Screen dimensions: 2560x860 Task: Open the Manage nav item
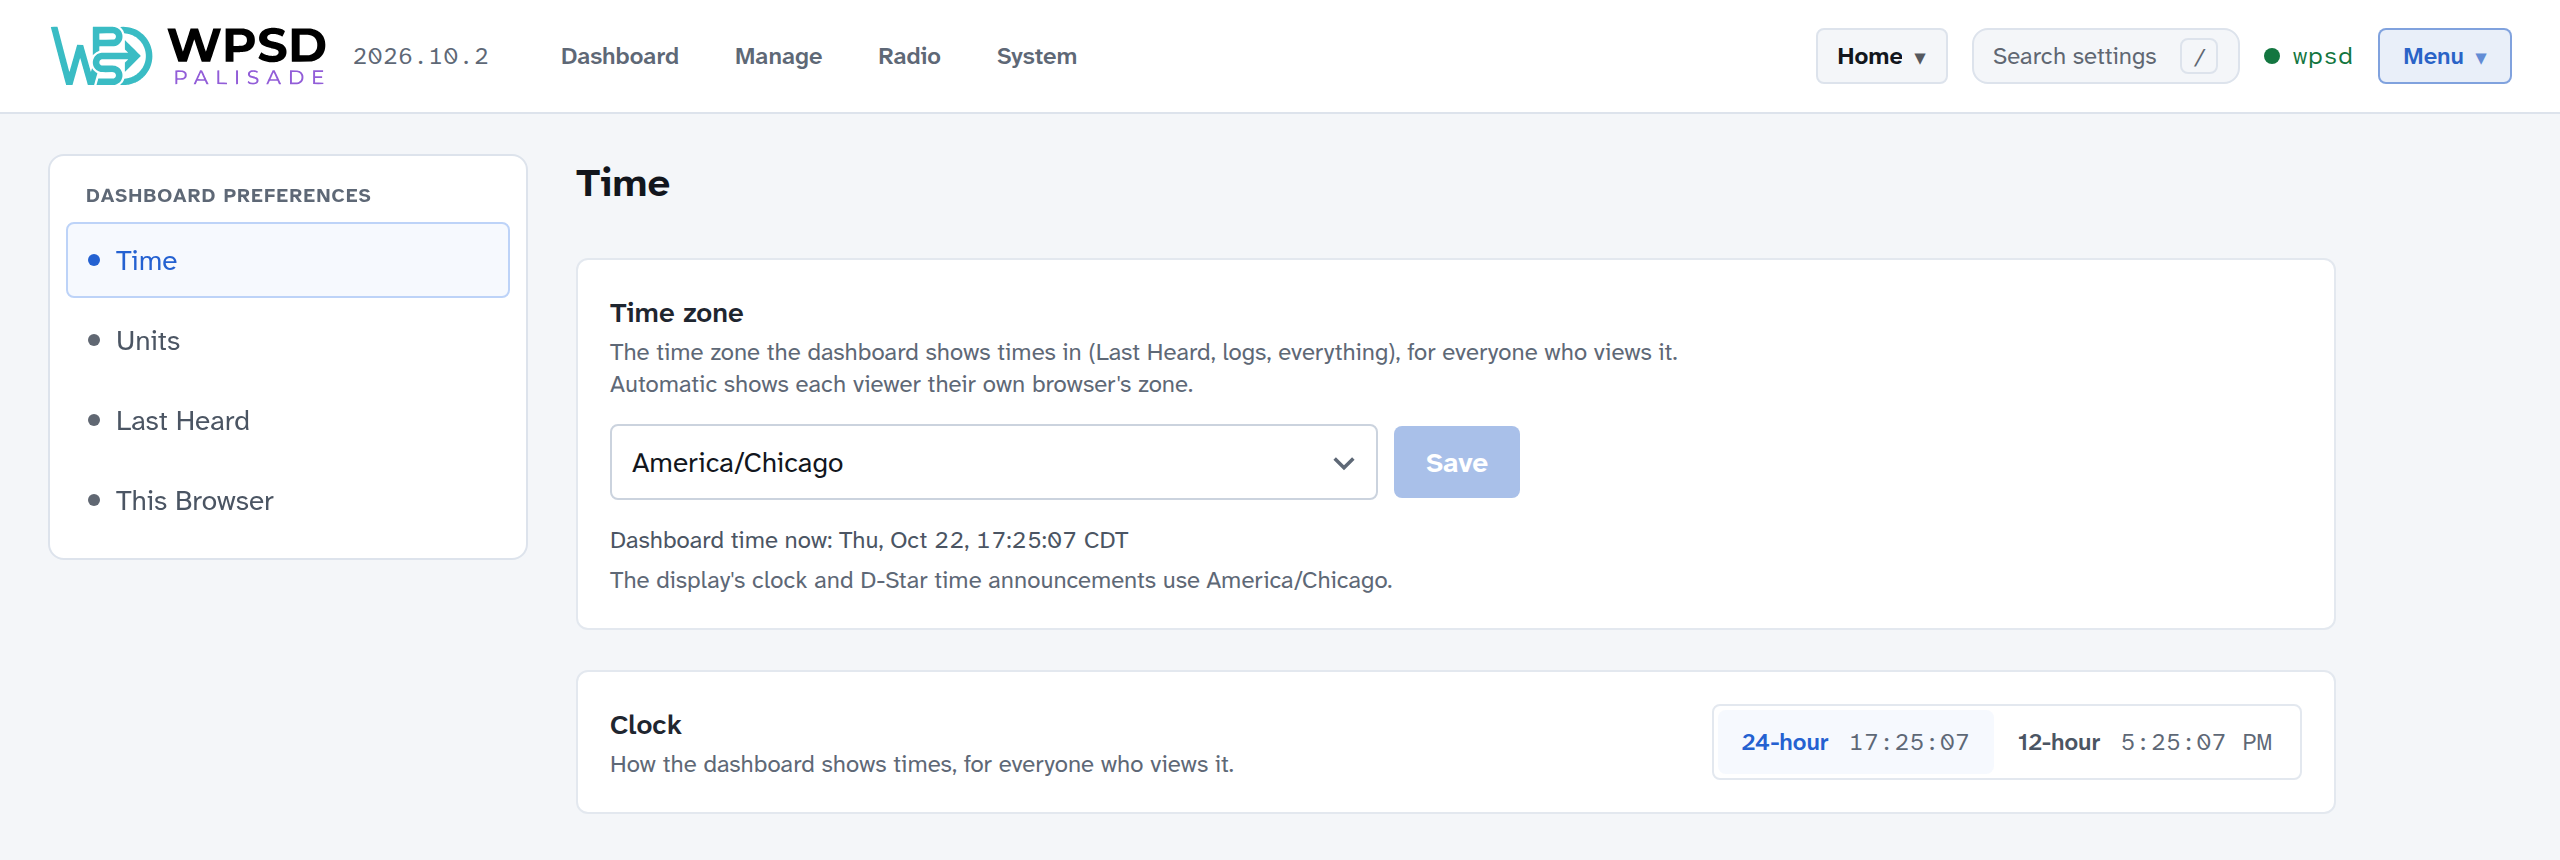pyautogui.click(x=778, y=56)
